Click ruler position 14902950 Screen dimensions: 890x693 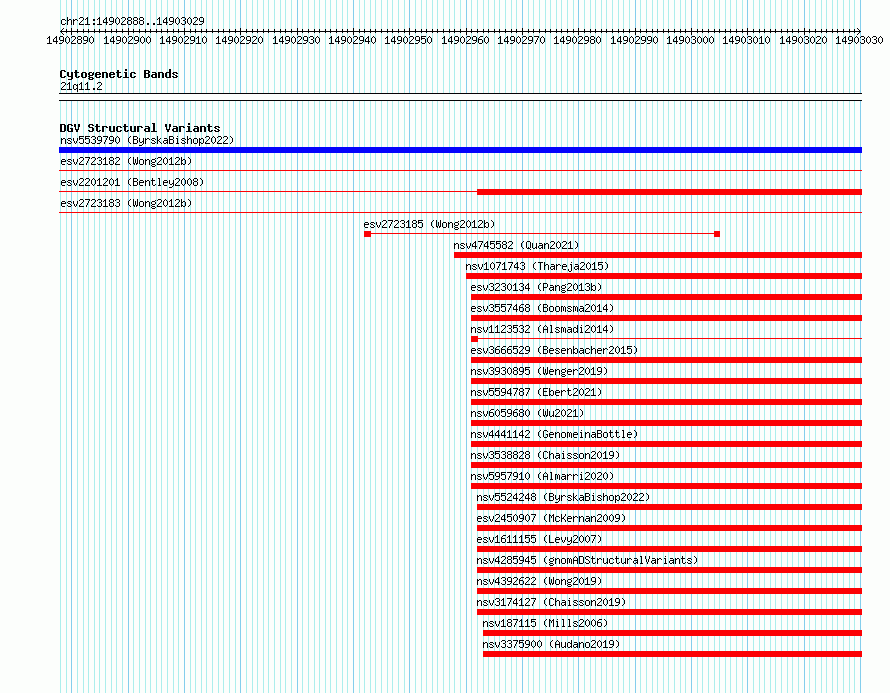409,40
